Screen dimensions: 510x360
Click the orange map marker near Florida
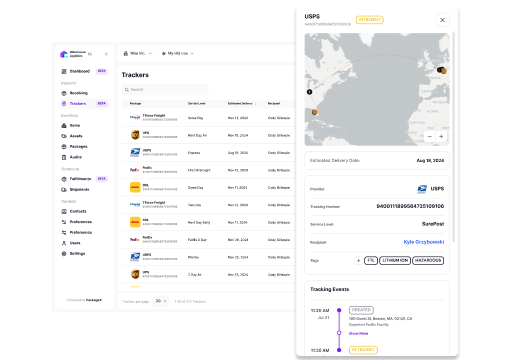(x=314, y=112)
